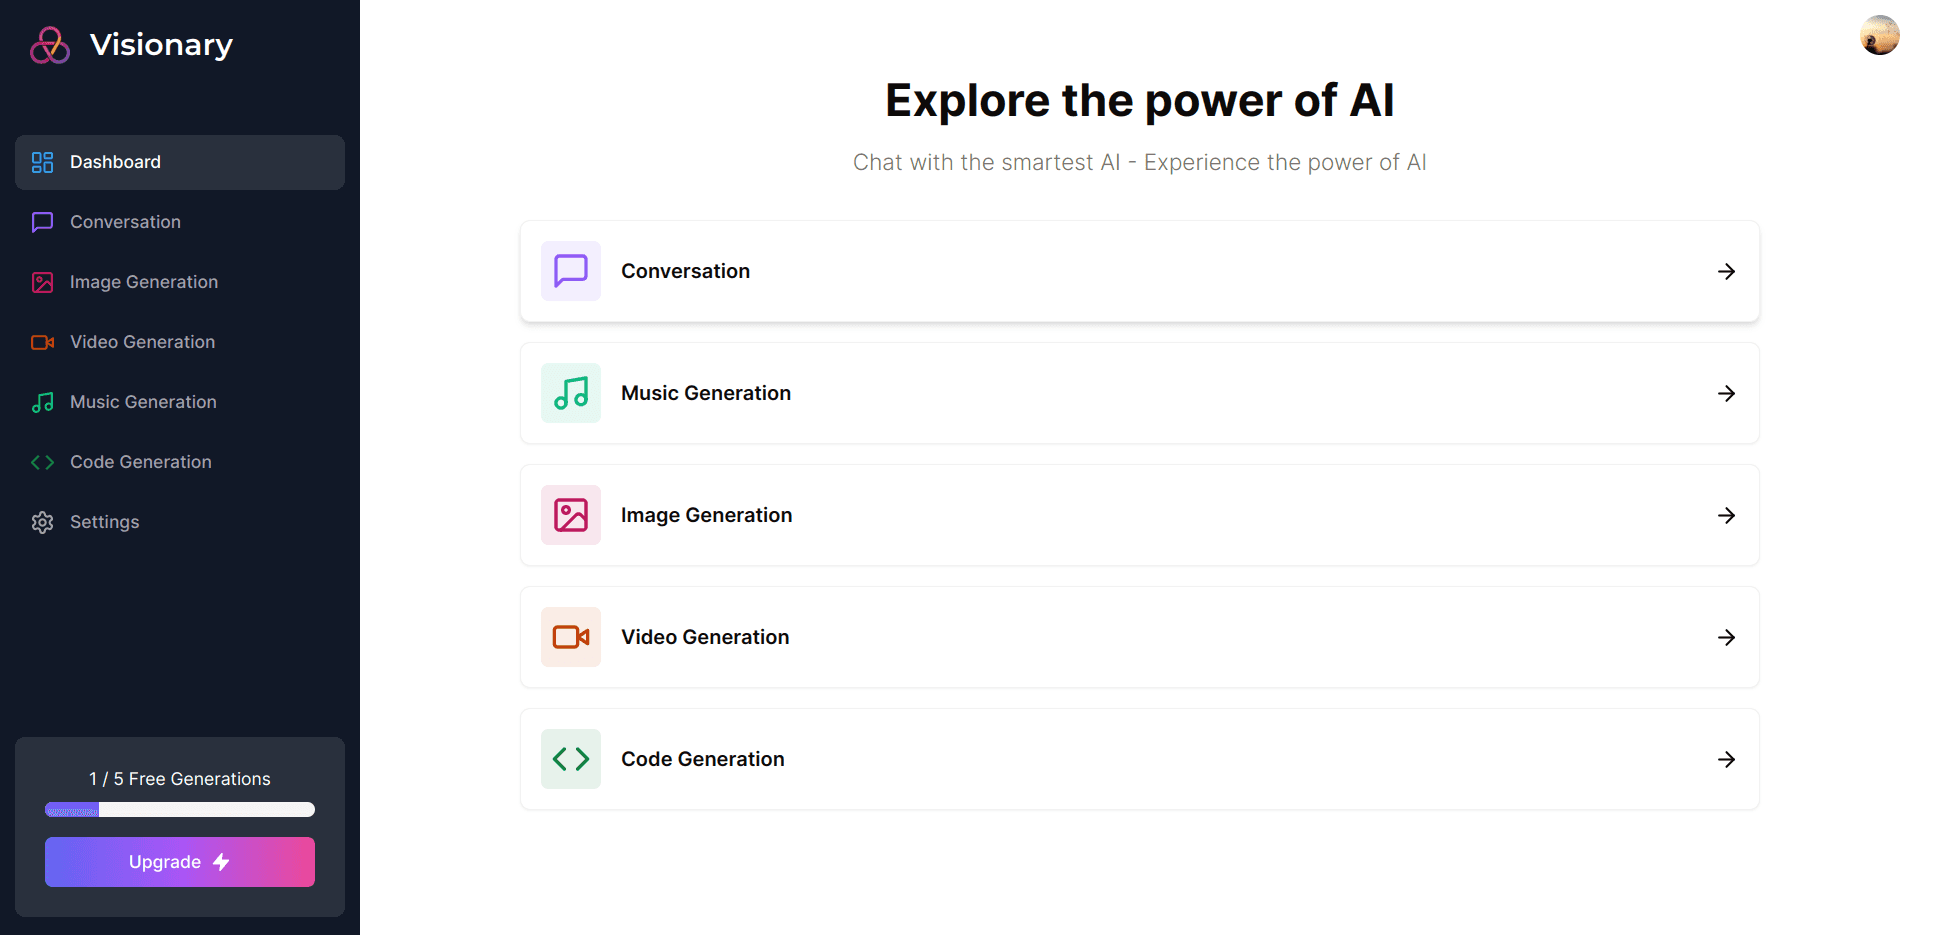Click the orange Video Generation camera icon
This screenshot has width=1933, height=935.
[571, 637]
